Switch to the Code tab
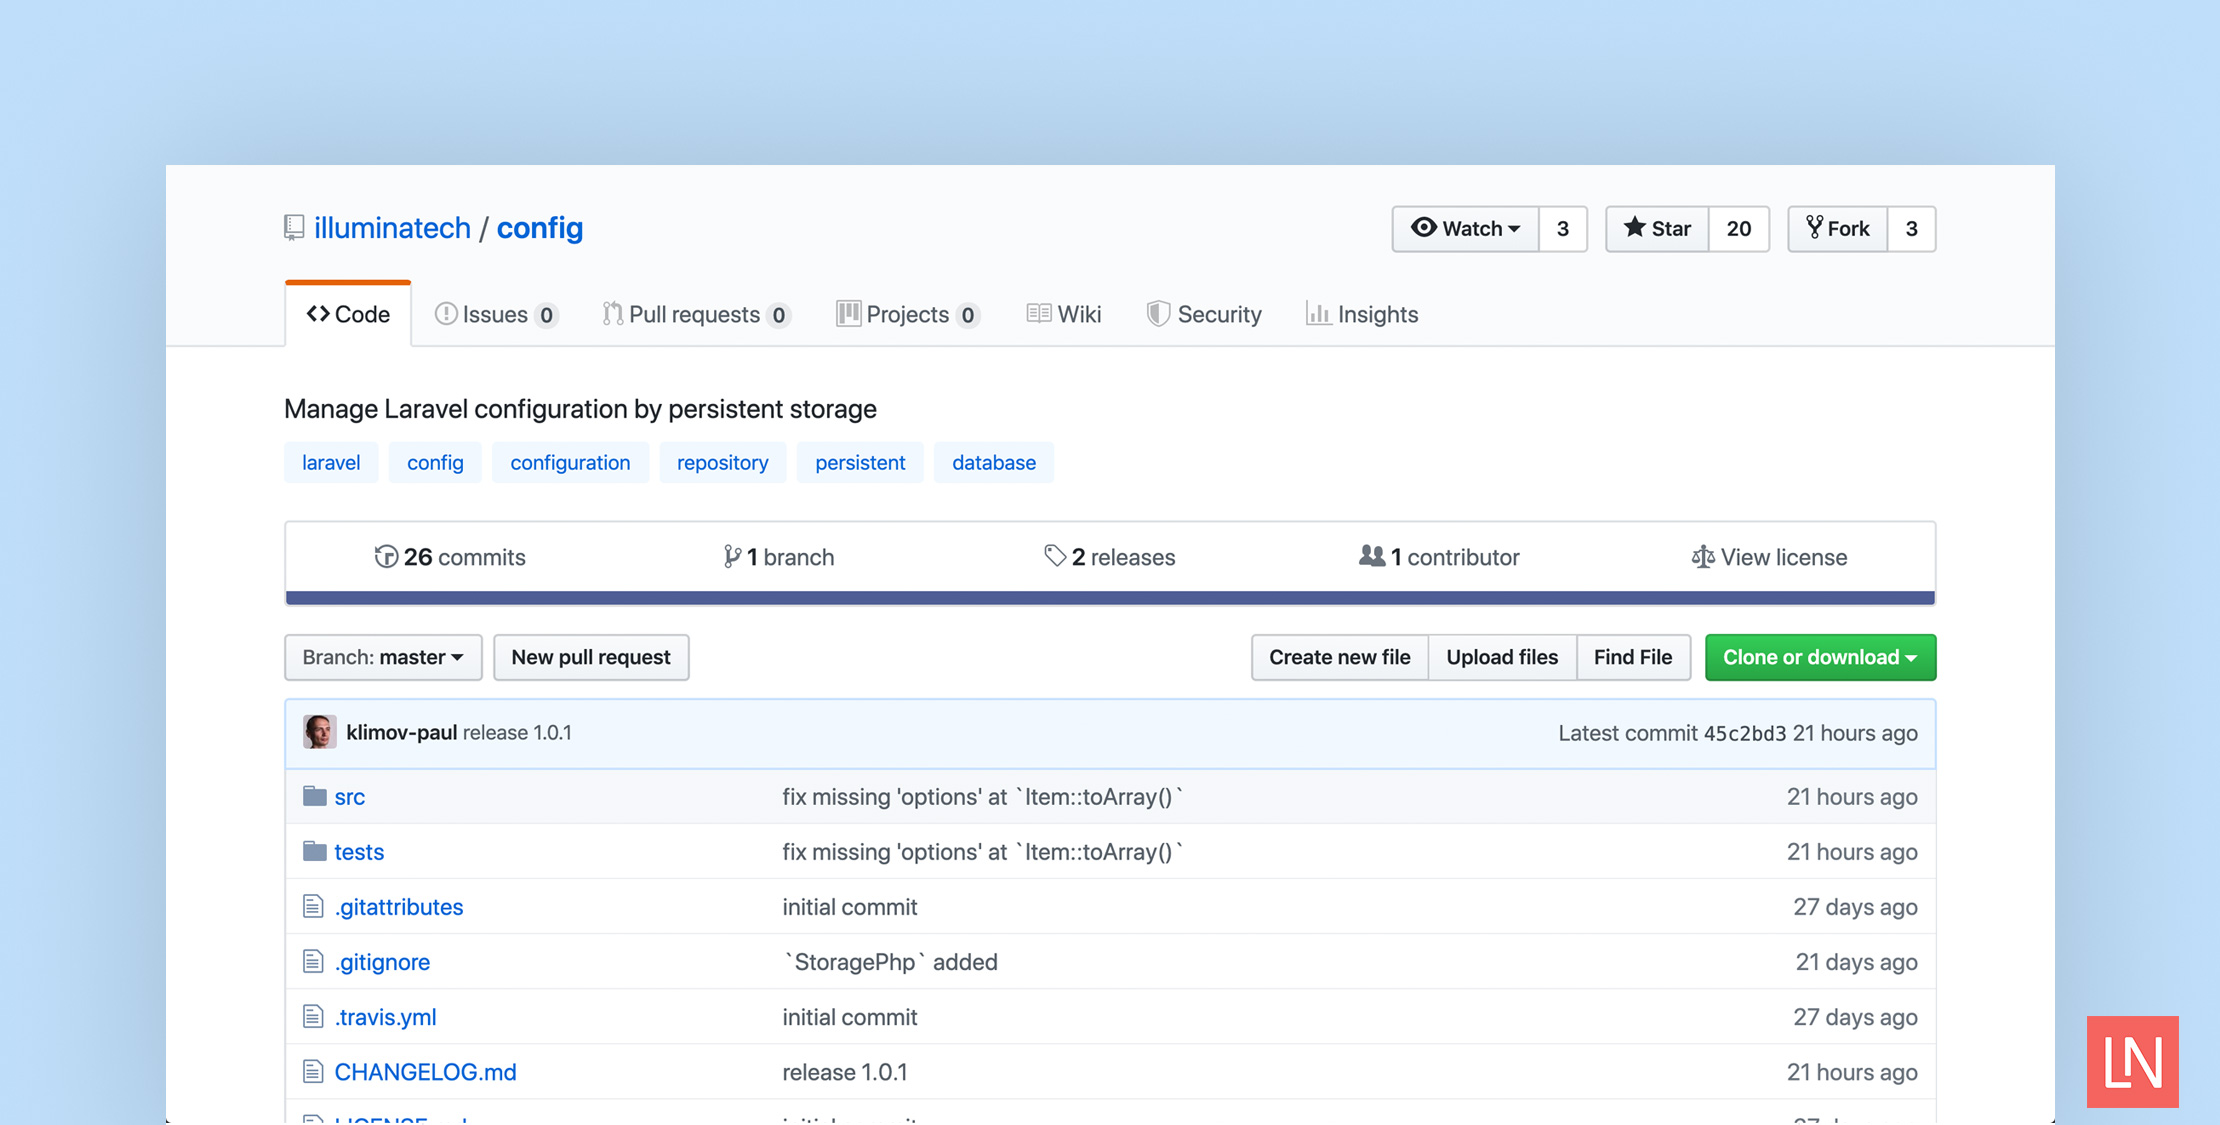 point(348,314)
